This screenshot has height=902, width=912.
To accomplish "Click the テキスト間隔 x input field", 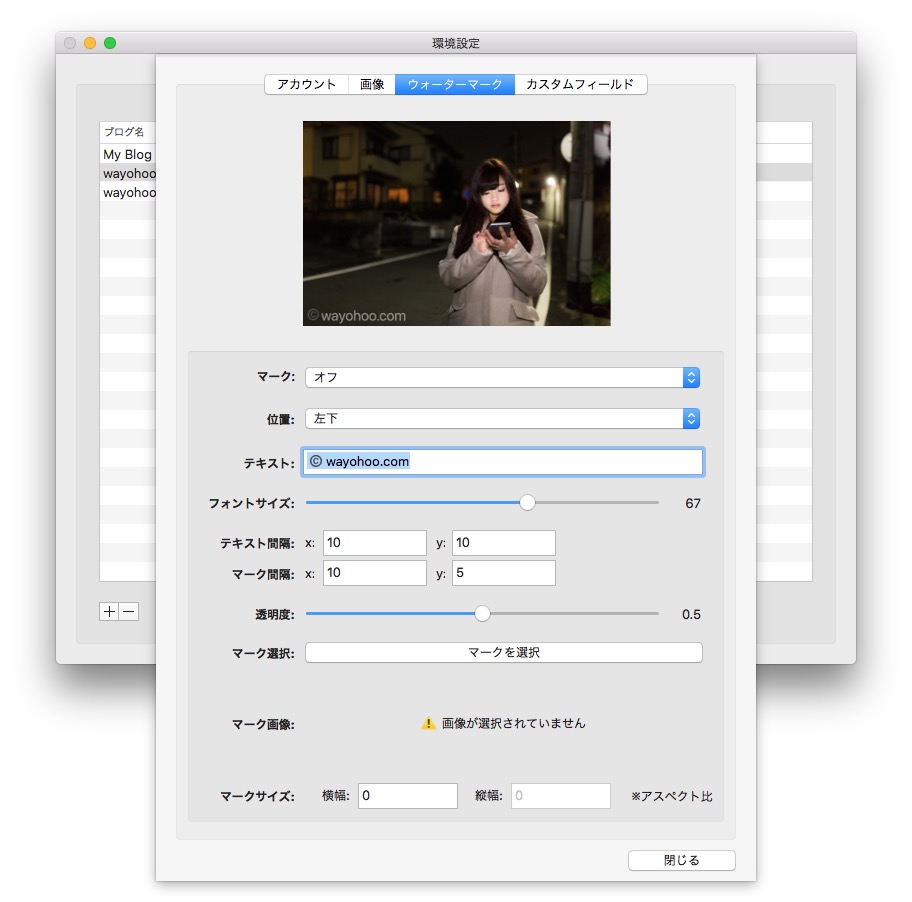I will [x=375, y=543].
